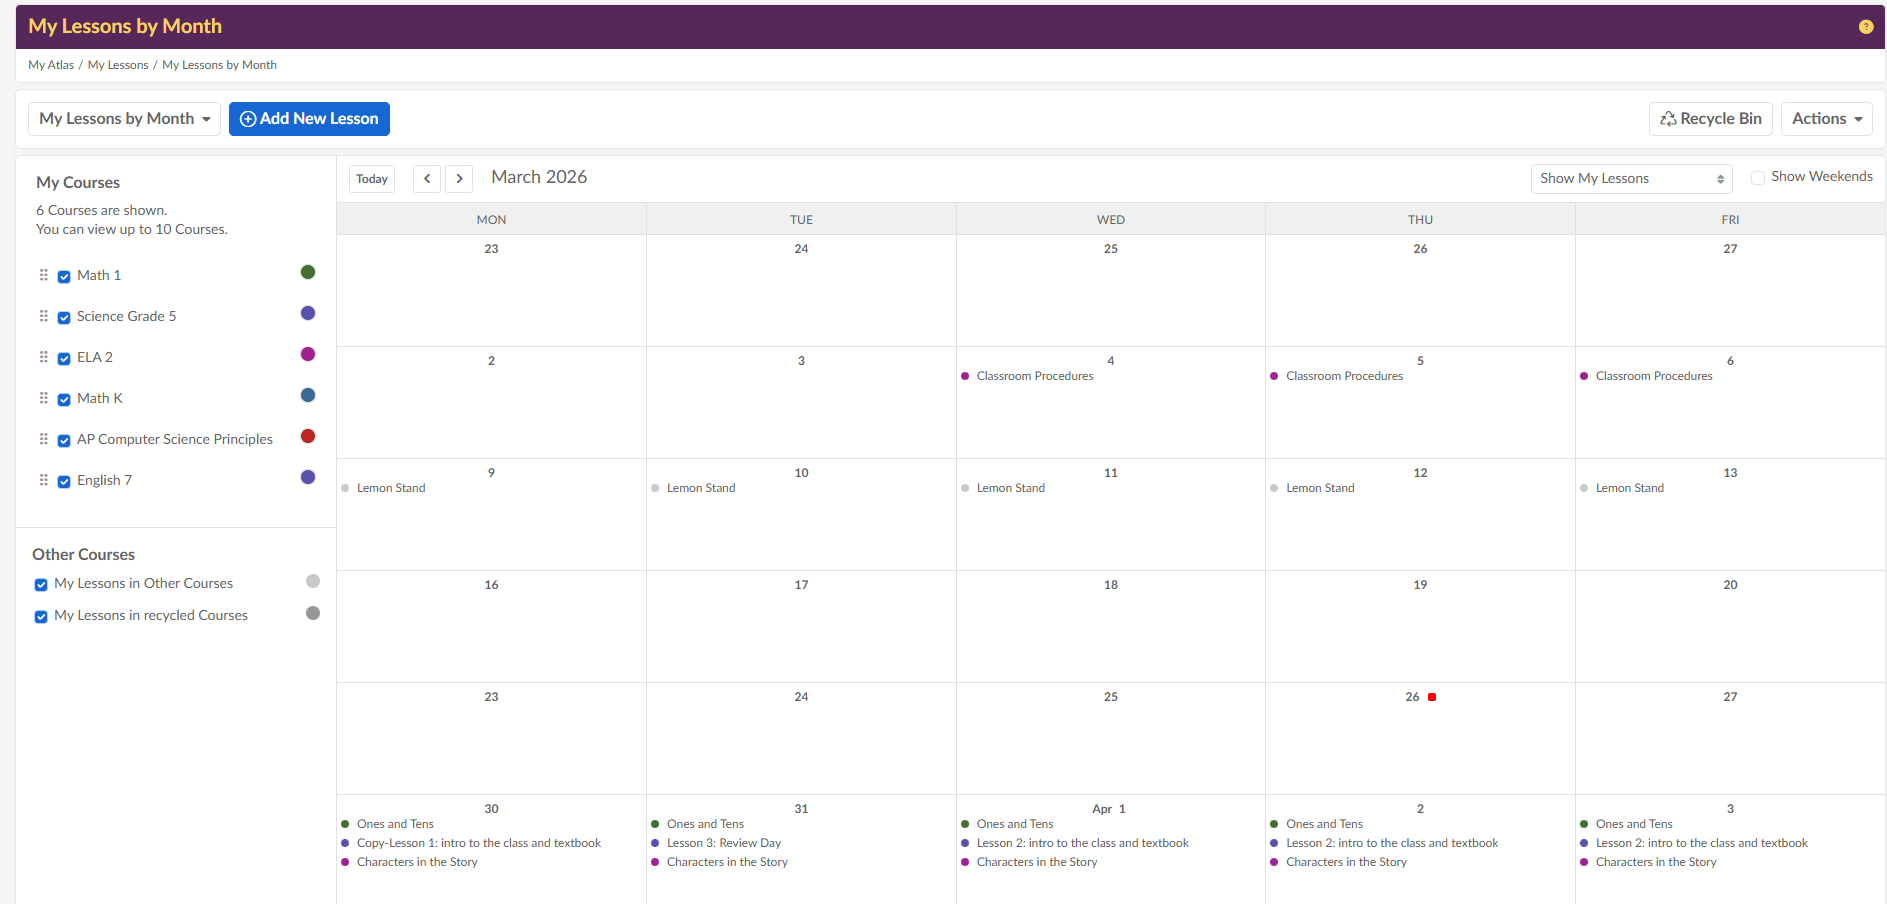Click the help question mark icon
The width and height of the screenshot is (1887, 904).
(x=1865, y=27)
